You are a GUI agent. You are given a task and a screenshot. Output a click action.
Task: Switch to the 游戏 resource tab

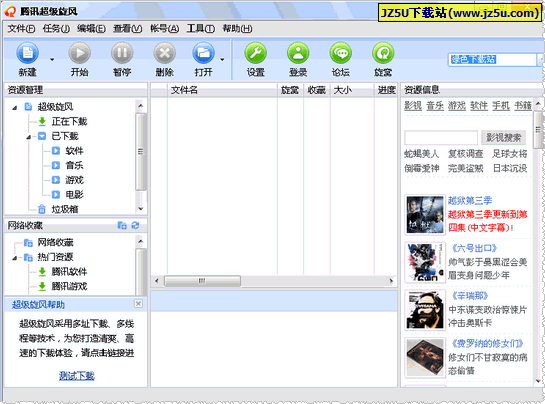tap(457, 106)
